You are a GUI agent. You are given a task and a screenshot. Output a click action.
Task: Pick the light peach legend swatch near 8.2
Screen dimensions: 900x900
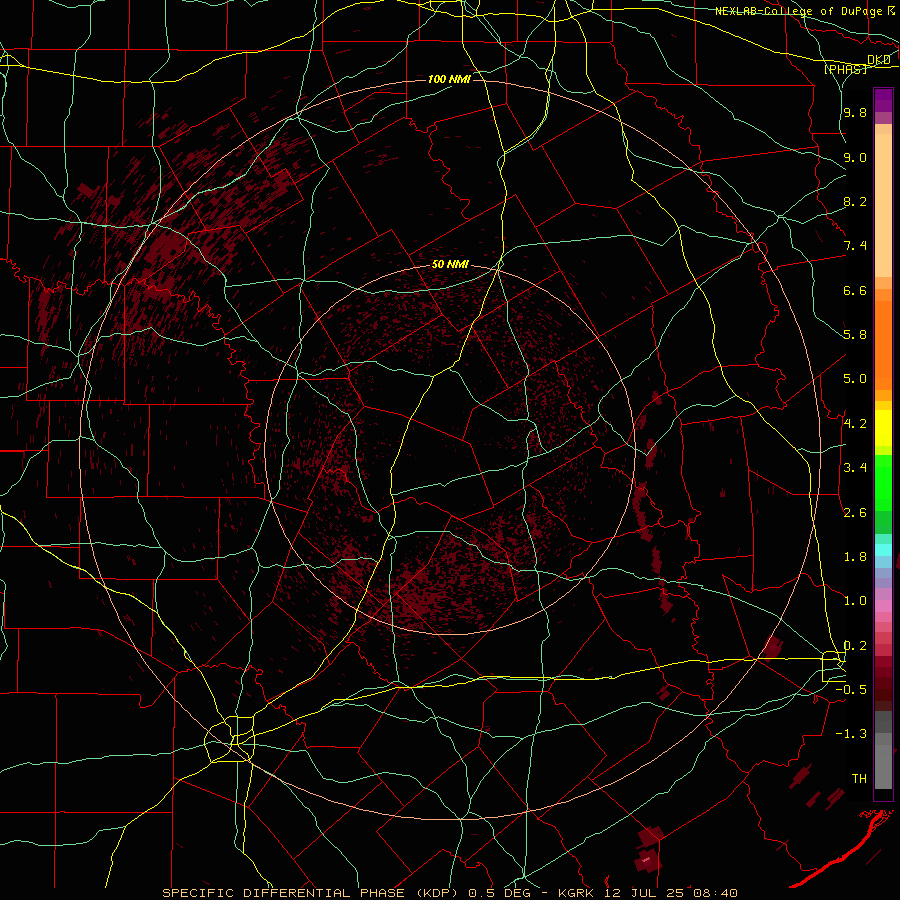(x=883, y=205)
